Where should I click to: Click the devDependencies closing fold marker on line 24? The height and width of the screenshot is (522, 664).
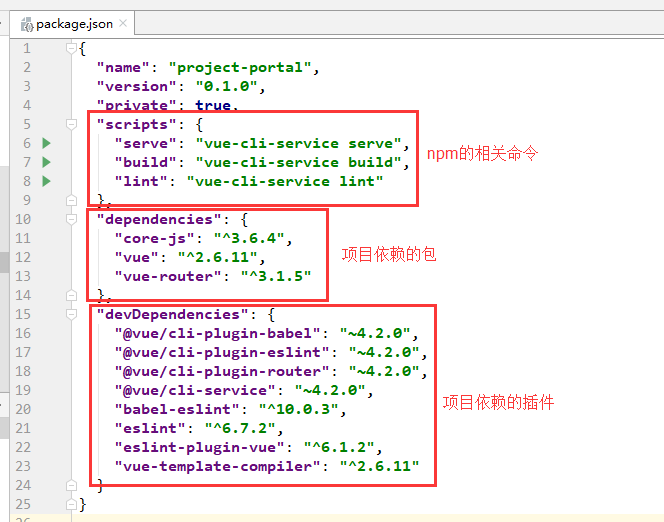[71, 485]
